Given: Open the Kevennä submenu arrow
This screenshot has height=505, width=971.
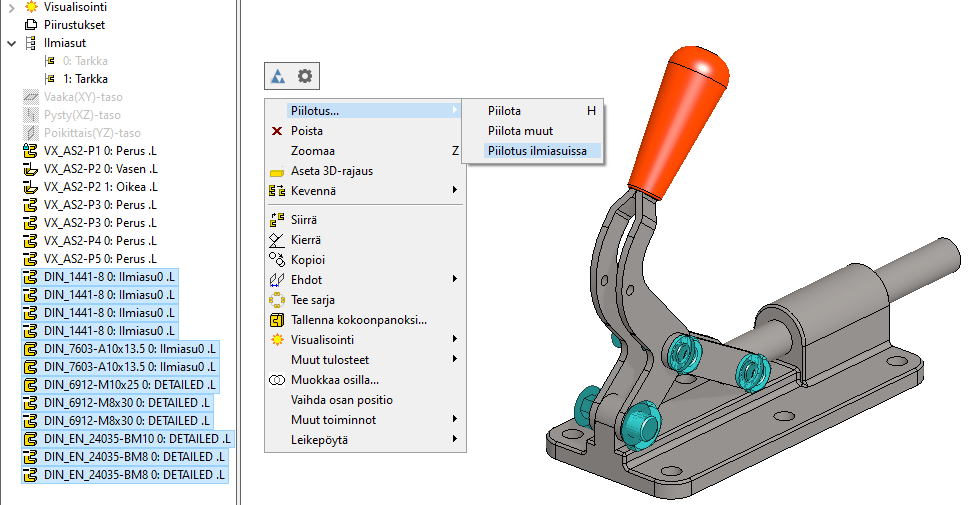Looking at the screenshot, I should [454, 190].
